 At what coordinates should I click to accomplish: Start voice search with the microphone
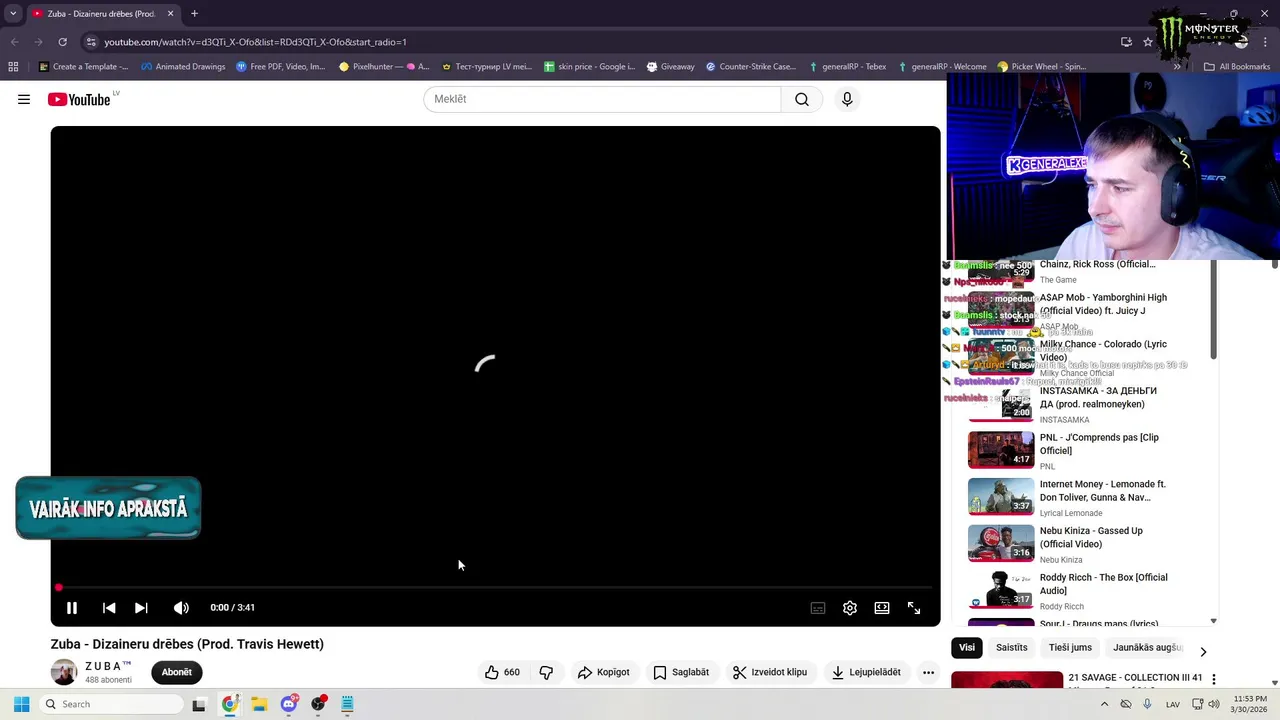point(847,99)
